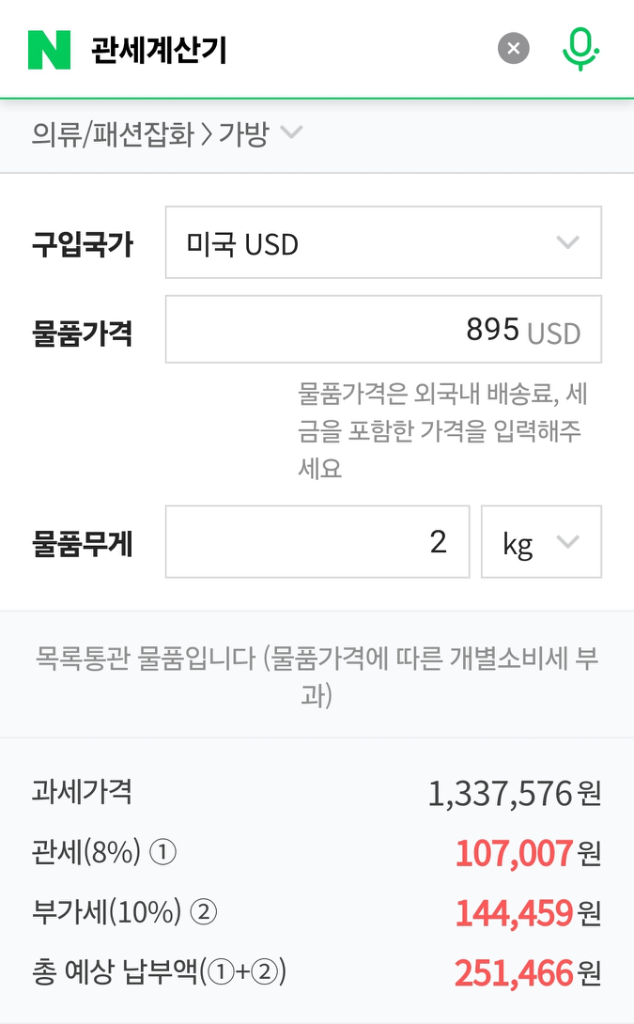Click the 물품가격 price input field

click(383, 329)
